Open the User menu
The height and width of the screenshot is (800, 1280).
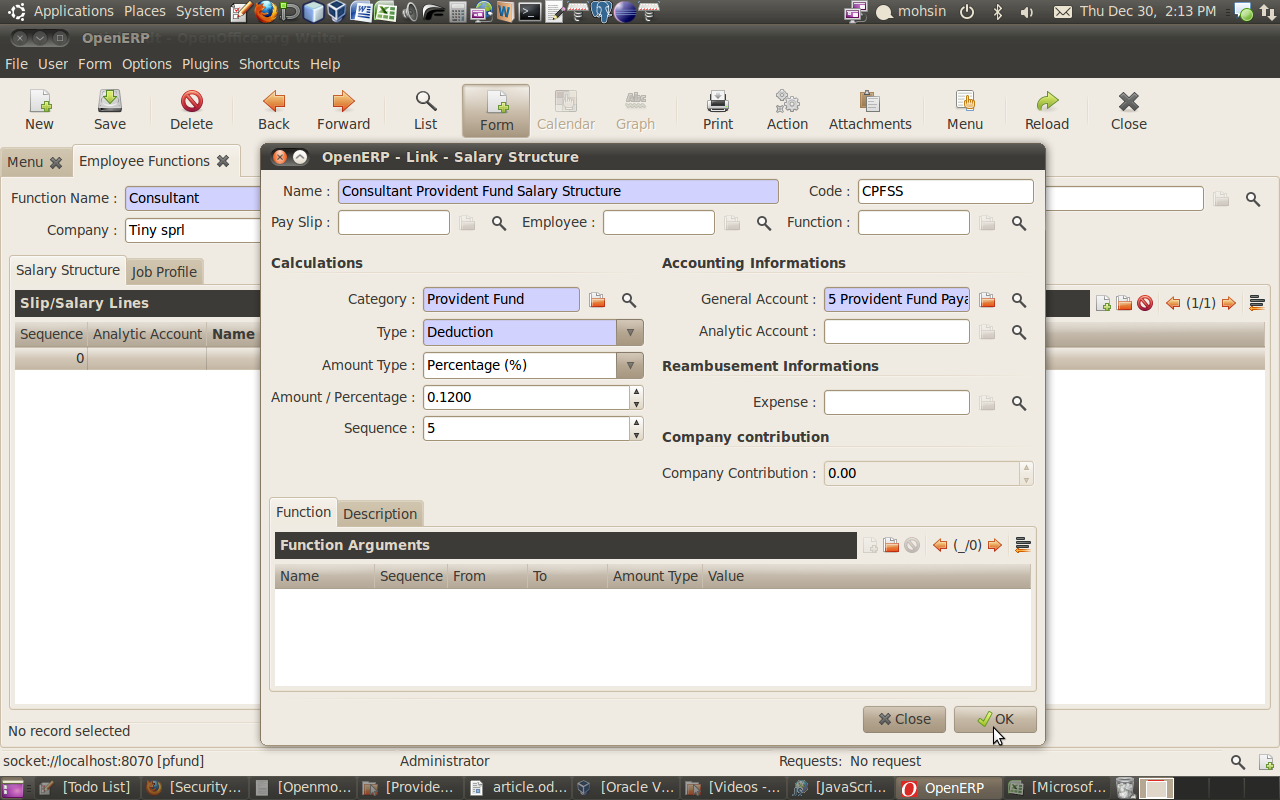click(53, 63)
